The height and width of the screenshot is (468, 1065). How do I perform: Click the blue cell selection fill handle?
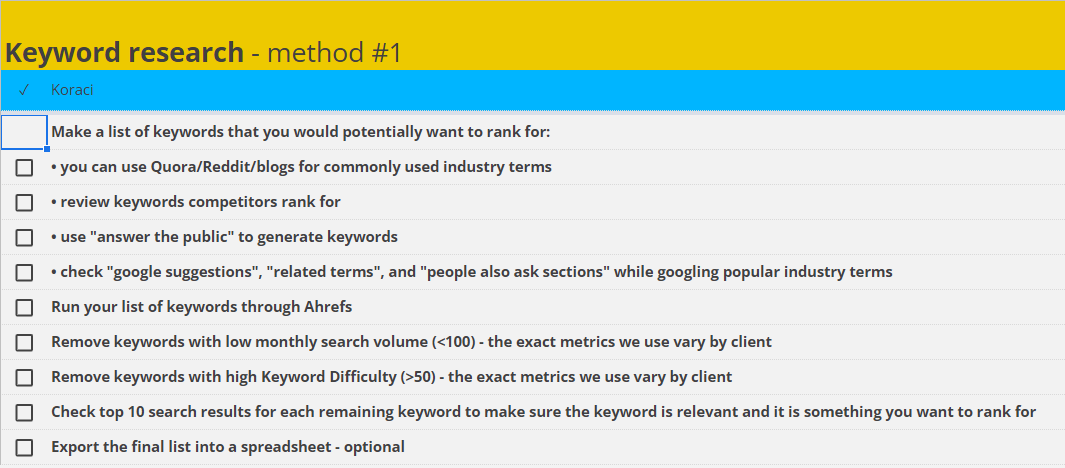coord(47,149)
